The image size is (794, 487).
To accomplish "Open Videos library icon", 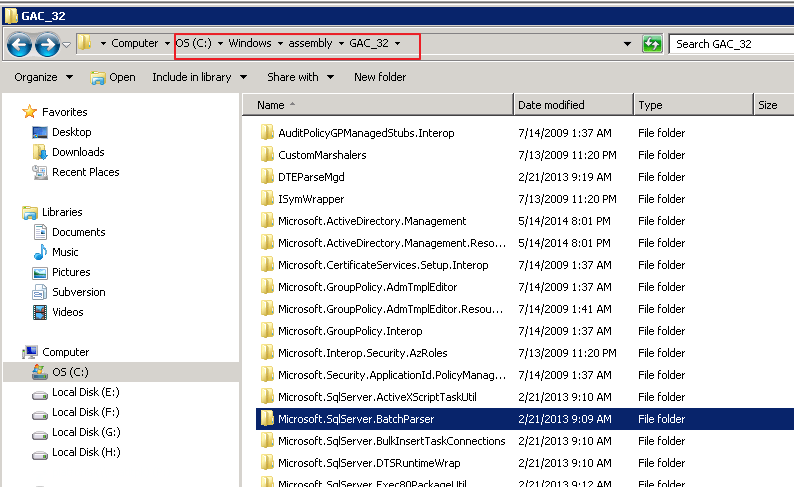I will 39,312.
